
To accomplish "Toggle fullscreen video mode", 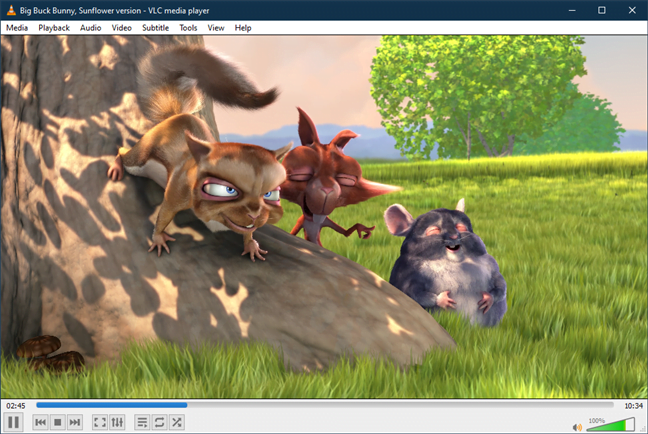I will pos(100,422).
